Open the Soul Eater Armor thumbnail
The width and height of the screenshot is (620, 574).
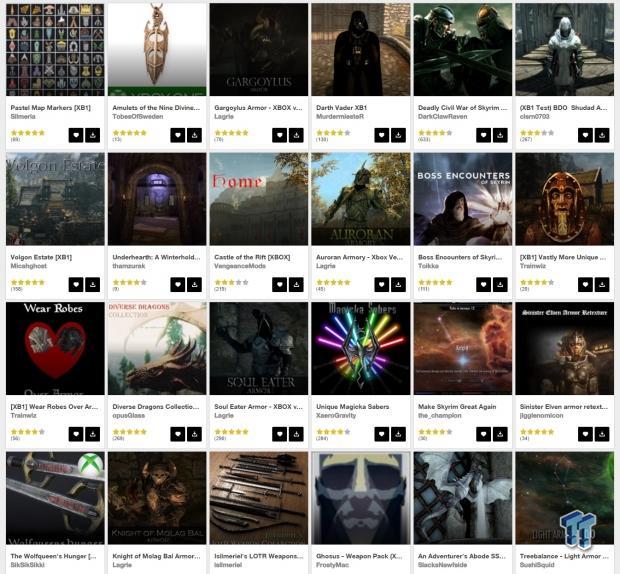(x=259, y=348)
